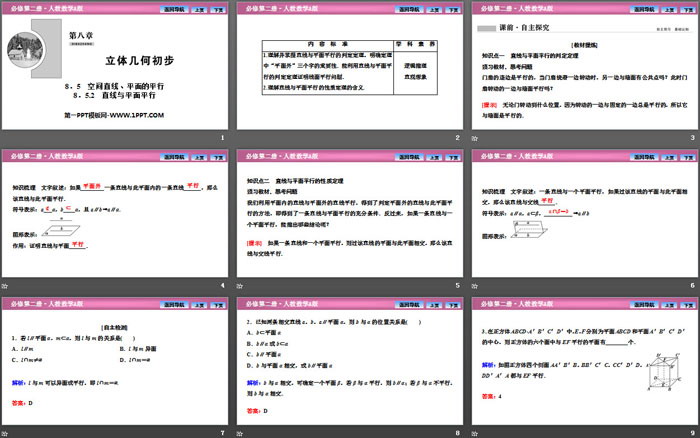Select slide 2 with the 内容标准 table
This screenshot has width=700, height=438.
(350, 66)
